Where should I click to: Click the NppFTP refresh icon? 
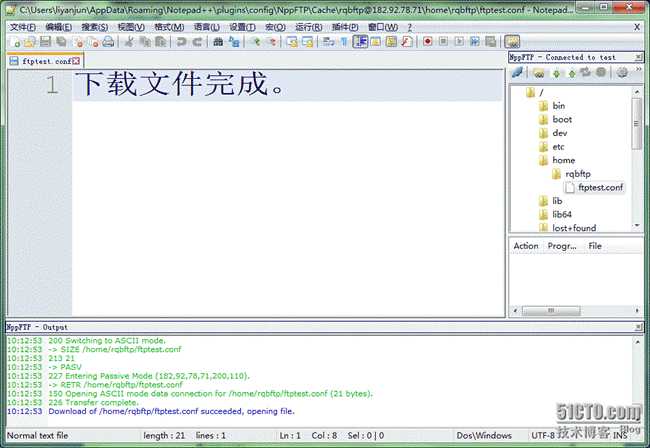pyautogui.click(x=585, y=73)
